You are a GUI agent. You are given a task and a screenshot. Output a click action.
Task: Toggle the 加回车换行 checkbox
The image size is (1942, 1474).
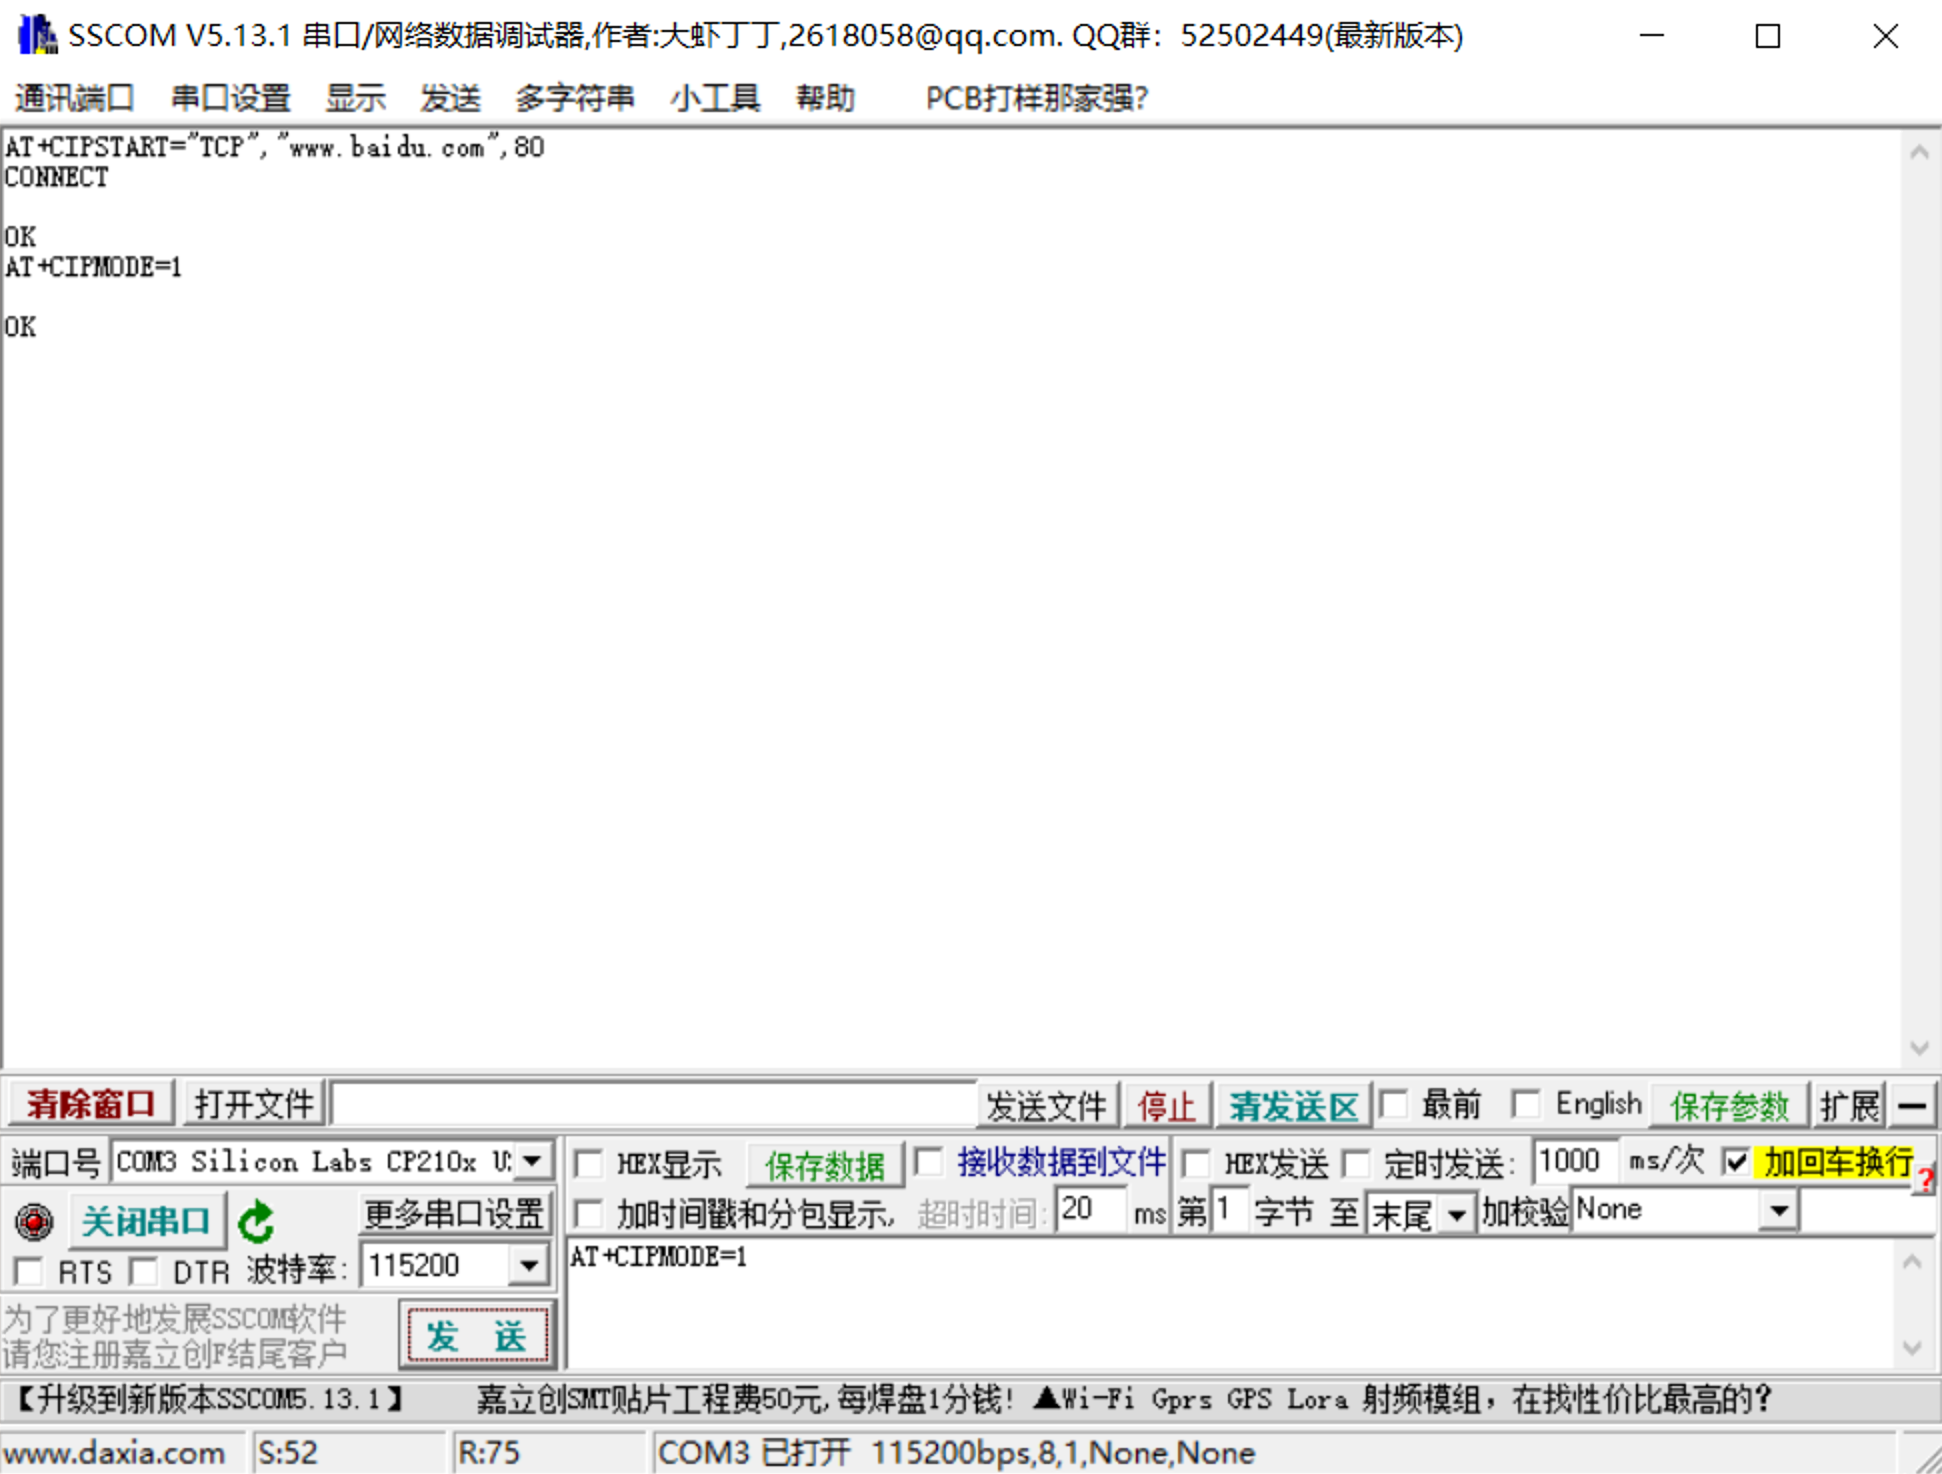[x=1736, y=1162]
